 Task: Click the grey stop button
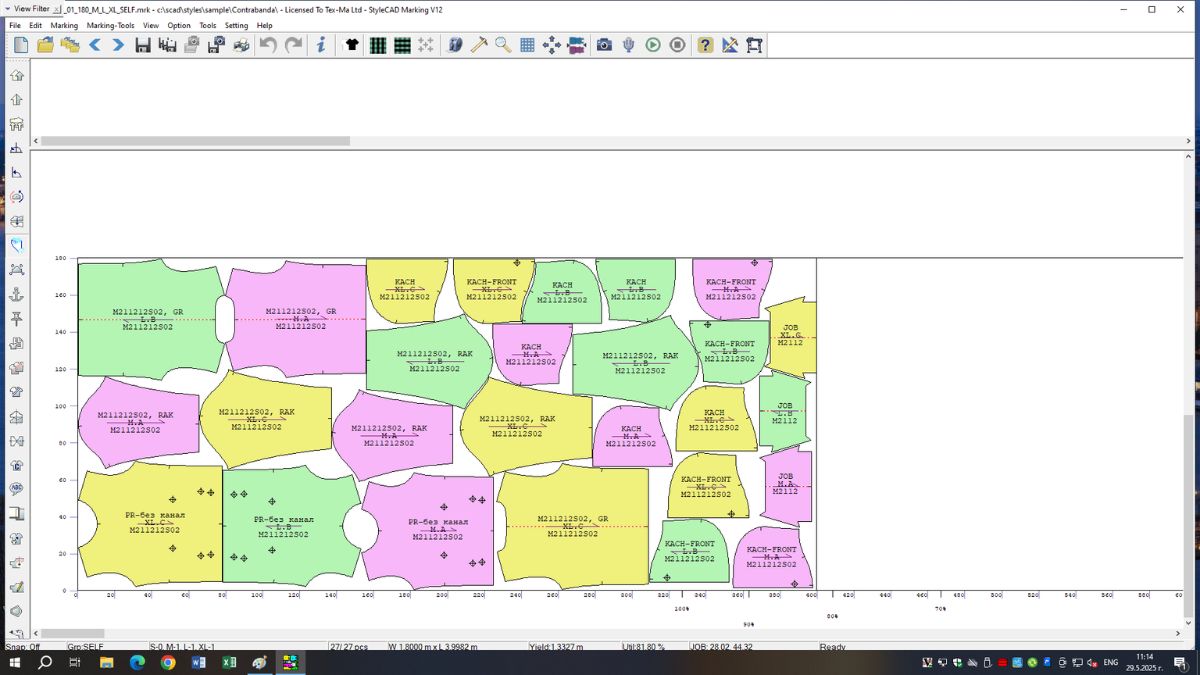coord(678,45)
